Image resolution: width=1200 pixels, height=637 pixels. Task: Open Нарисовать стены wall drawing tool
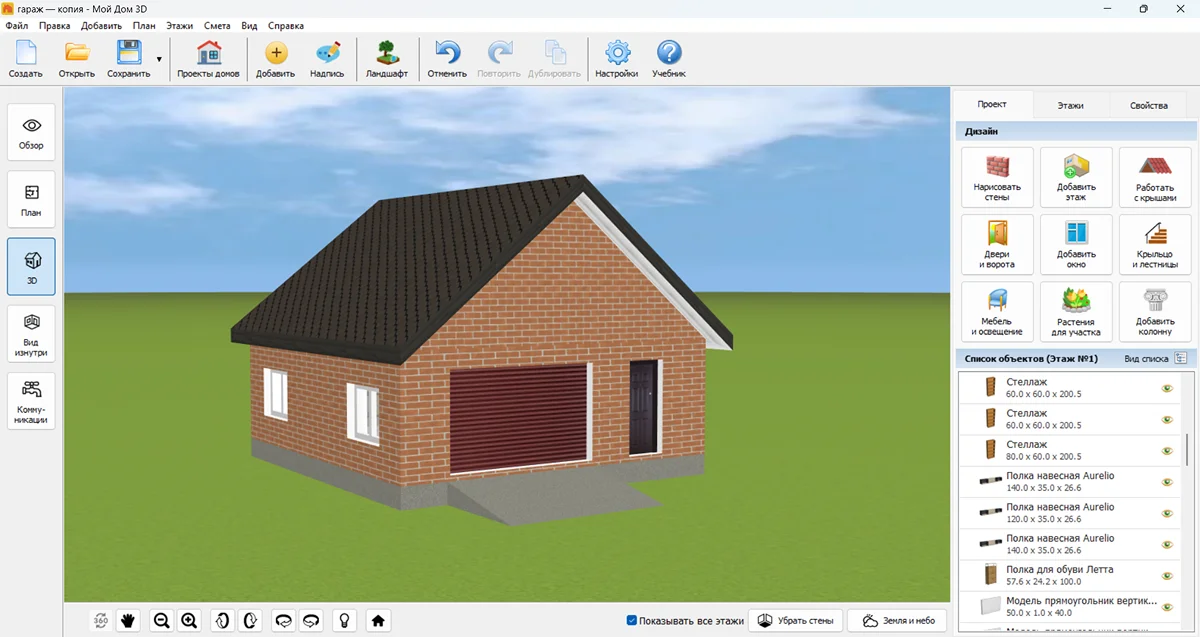(x=997, y=178)
